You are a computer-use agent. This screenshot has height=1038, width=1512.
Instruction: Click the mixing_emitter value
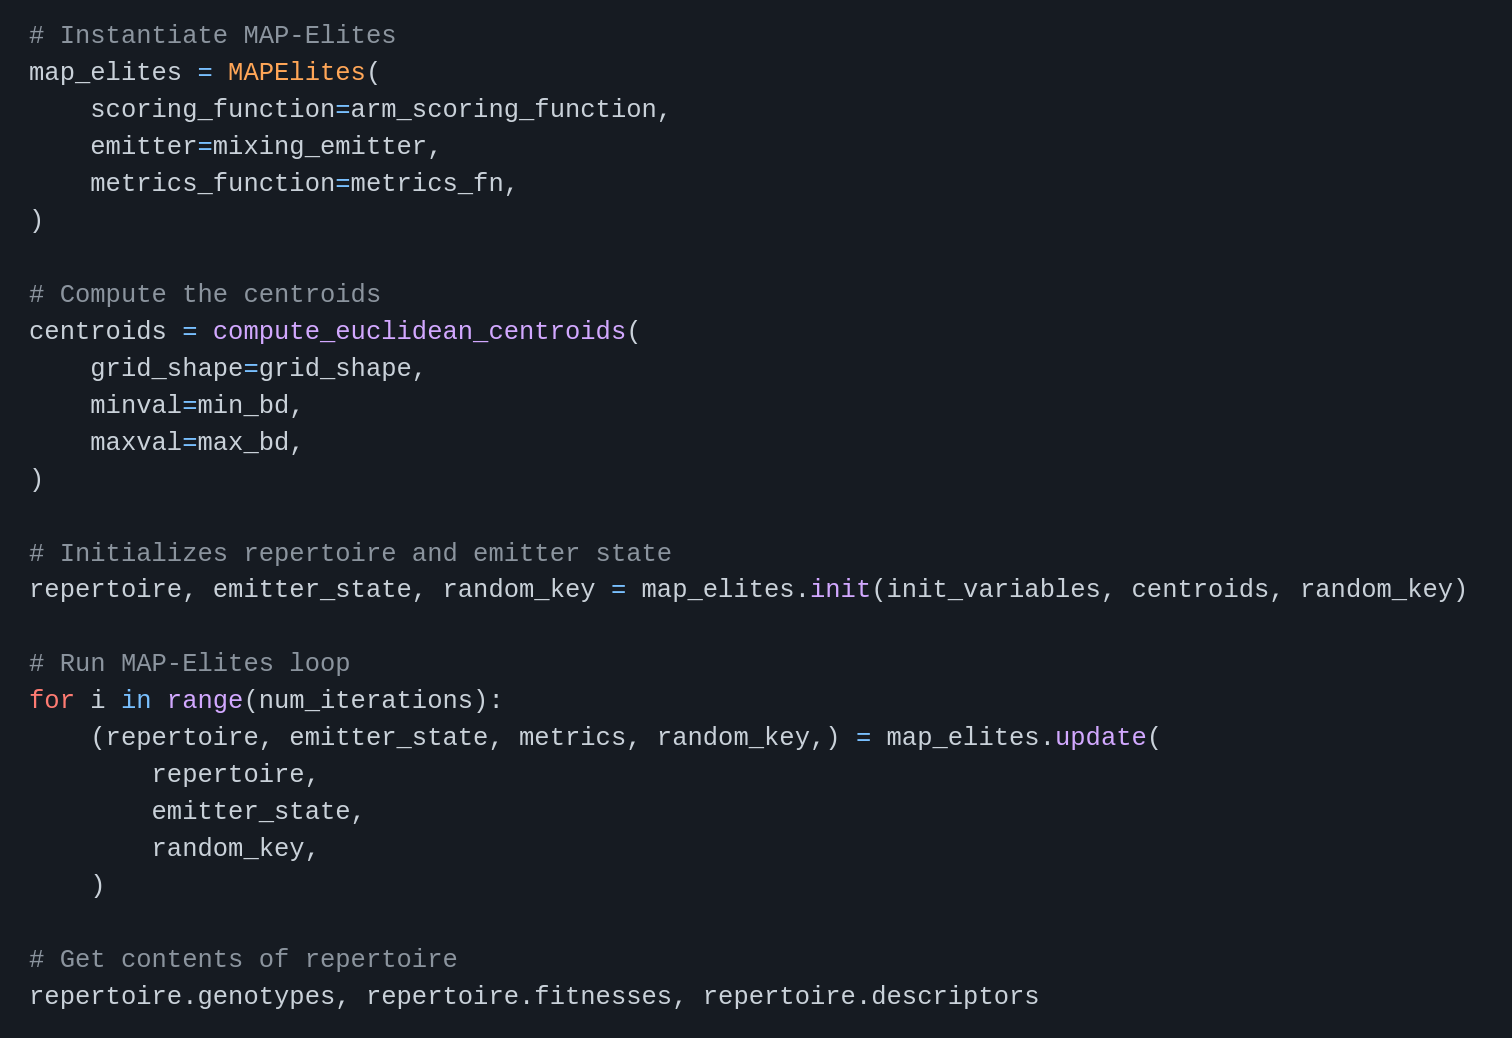point(319,147)
